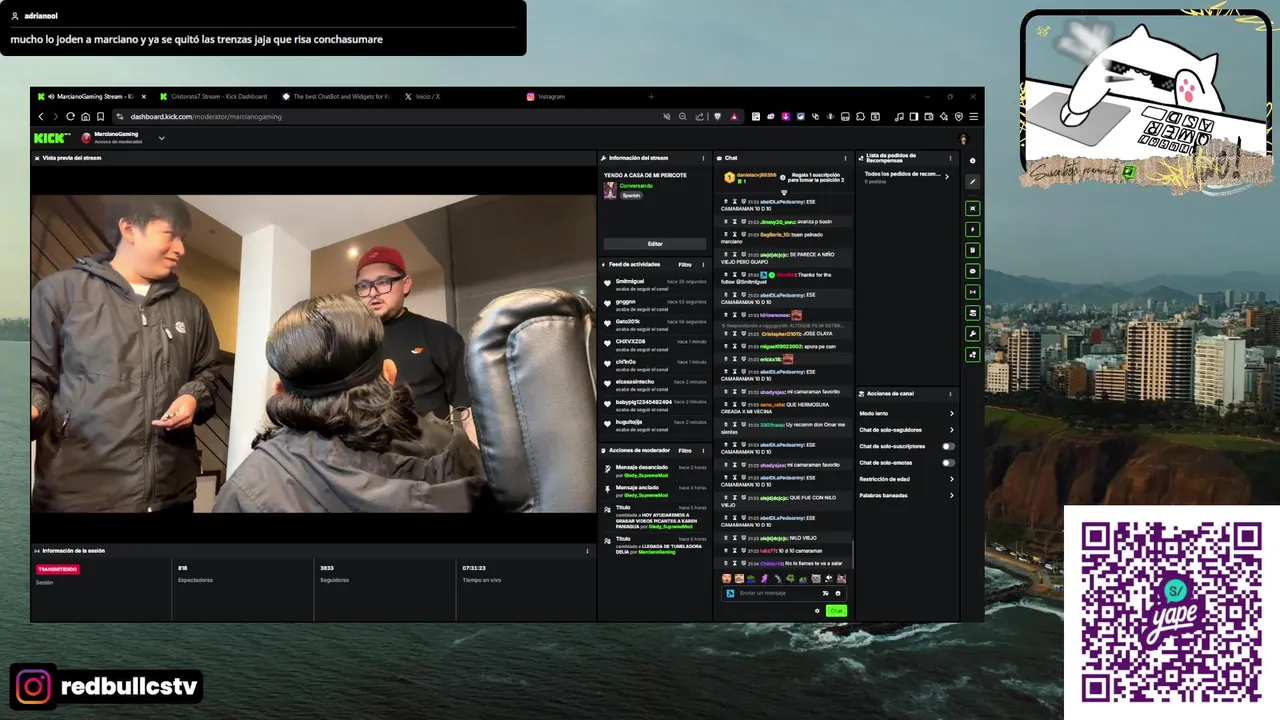Click the Kick logo in the dashboard header
This screenshot has width=1280, height=720.
pyautogui.click(x=51, y=138)
